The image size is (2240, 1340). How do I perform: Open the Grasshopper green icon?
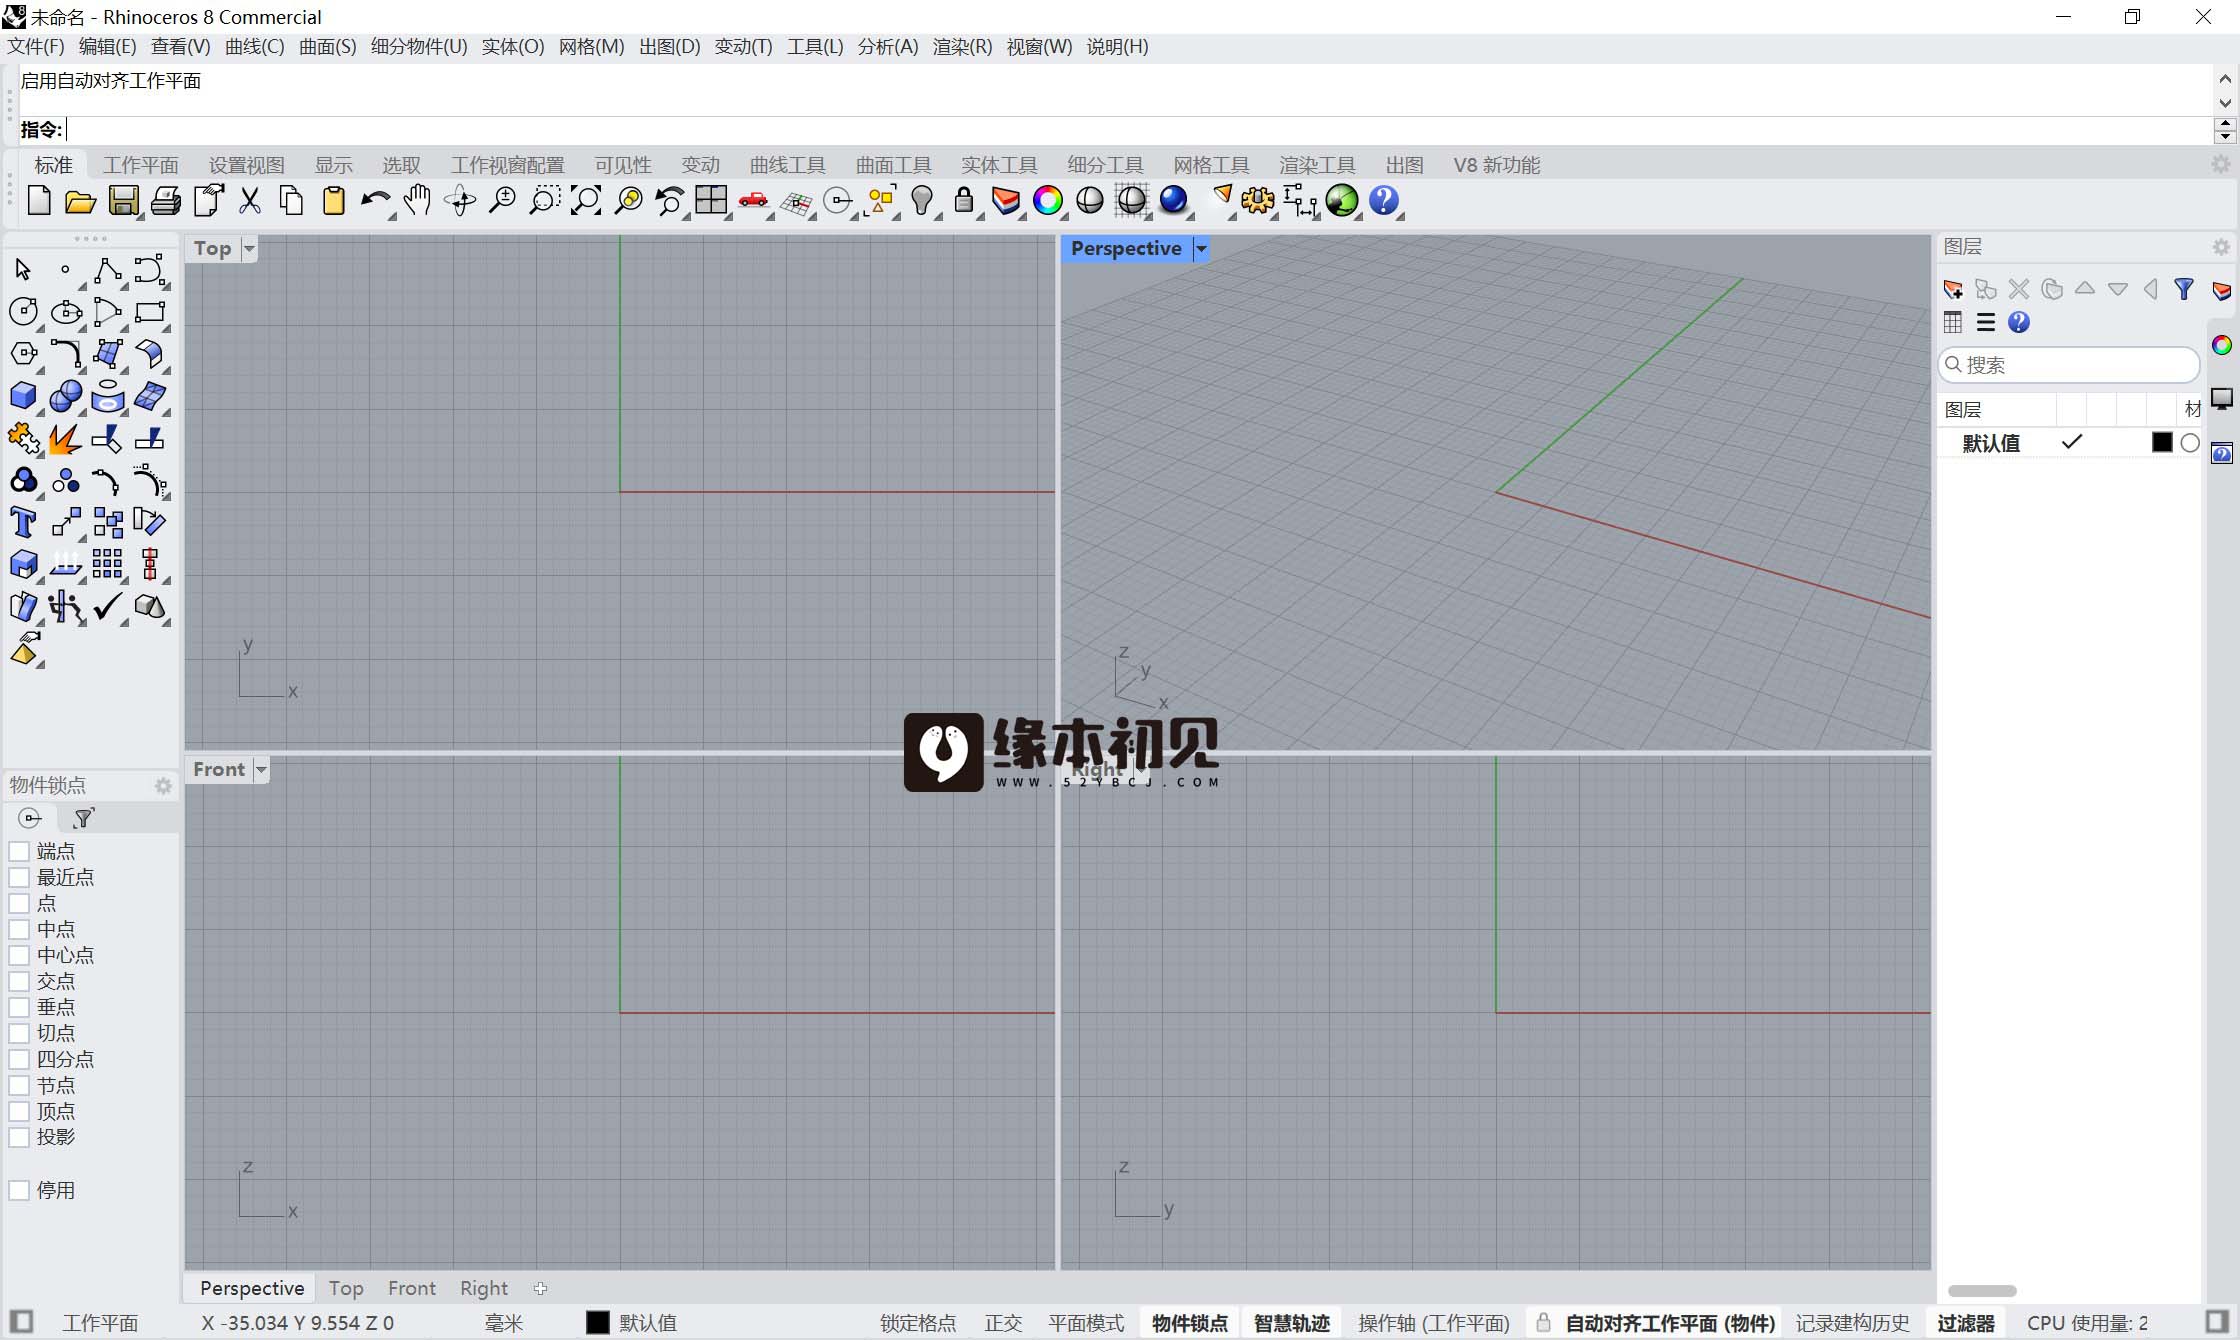pos(1342,201)
